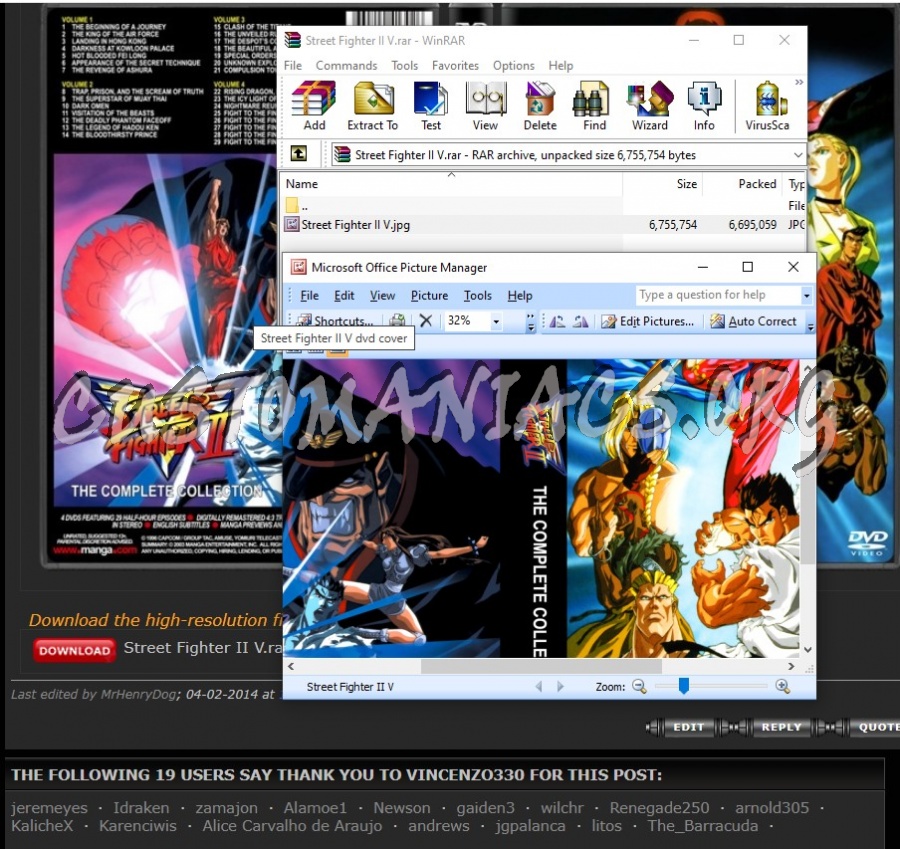Open the Picture menu

[429, 296]
